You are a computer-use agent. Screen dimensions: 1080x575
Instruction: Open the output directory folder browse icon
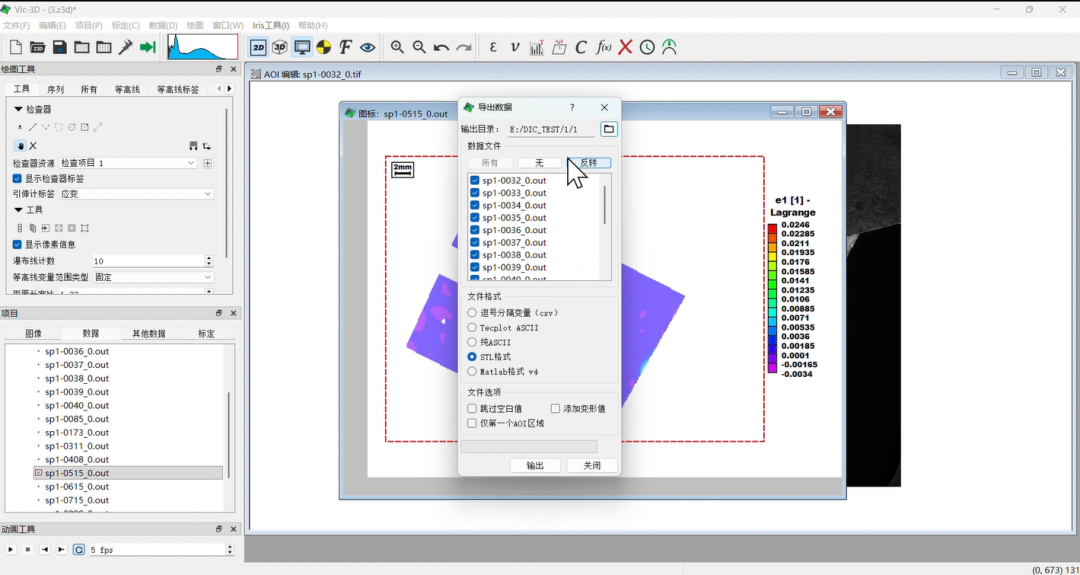[609, 129]
